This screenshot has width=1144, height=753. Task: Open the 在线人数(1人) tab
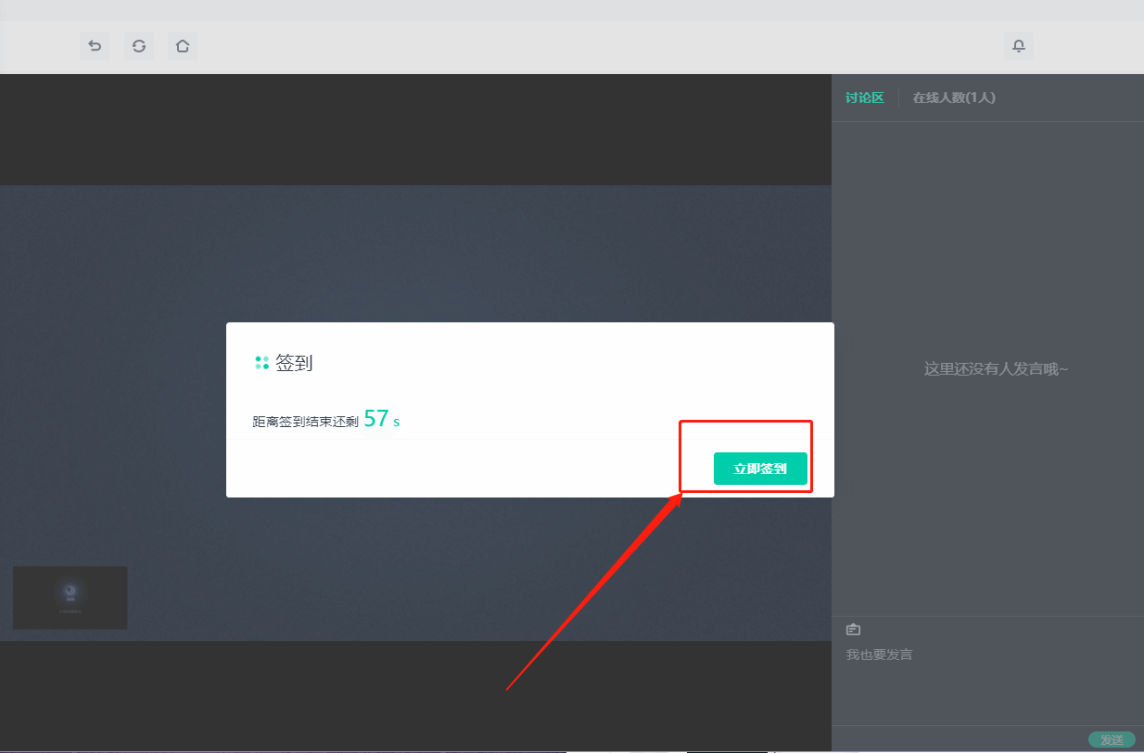pos(953,98)
